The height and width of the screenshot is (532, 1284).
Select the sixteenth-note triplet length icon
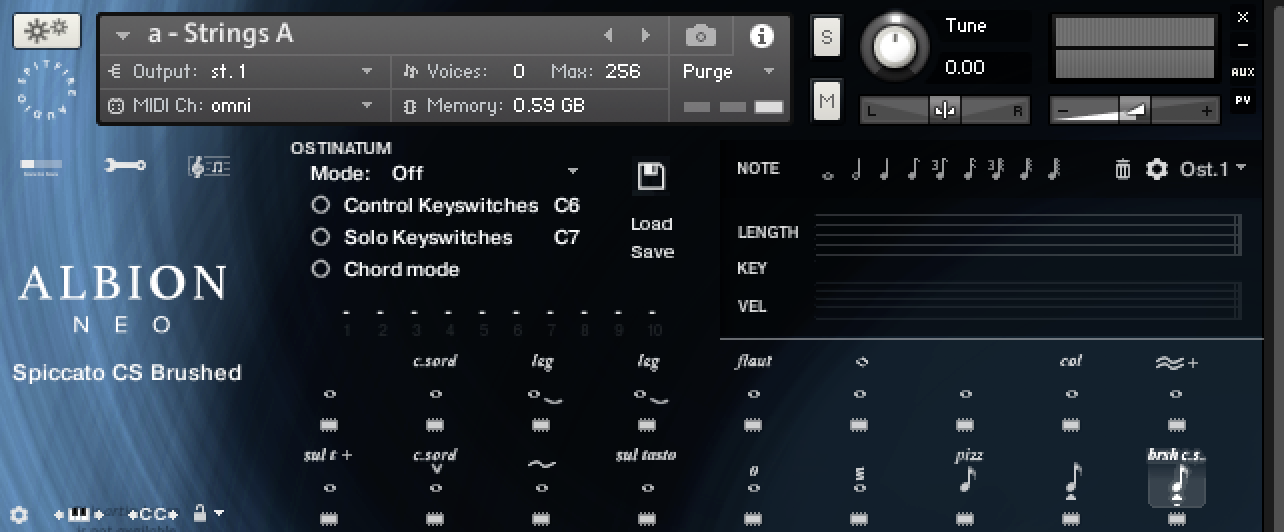996,170
